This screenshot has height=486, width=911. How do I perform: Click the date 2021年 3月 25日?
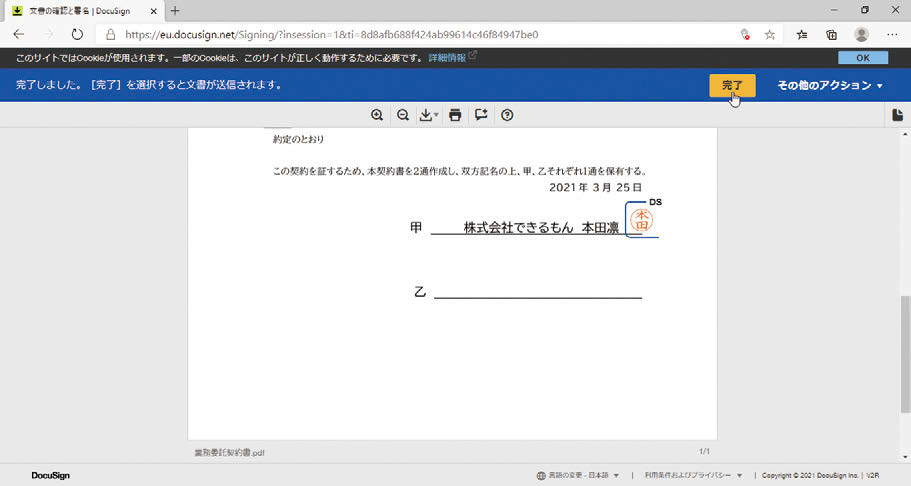point(596,187)
